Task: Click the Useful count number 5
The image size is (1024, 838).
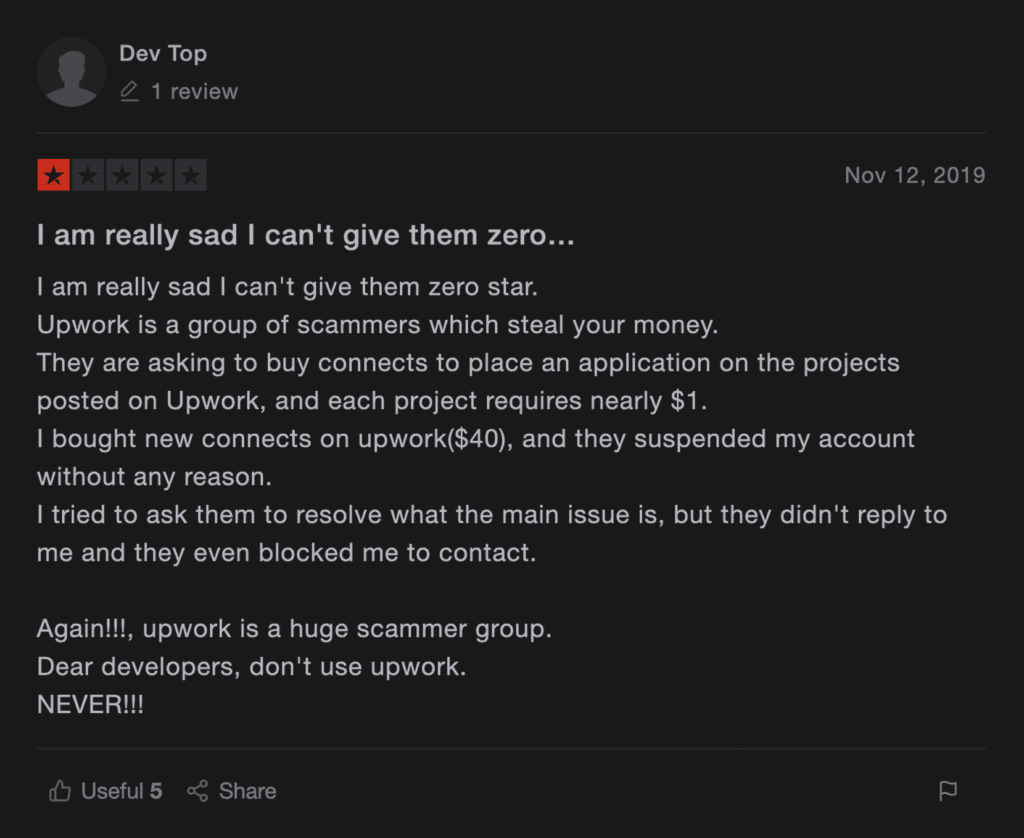Action: click(156, 792)
